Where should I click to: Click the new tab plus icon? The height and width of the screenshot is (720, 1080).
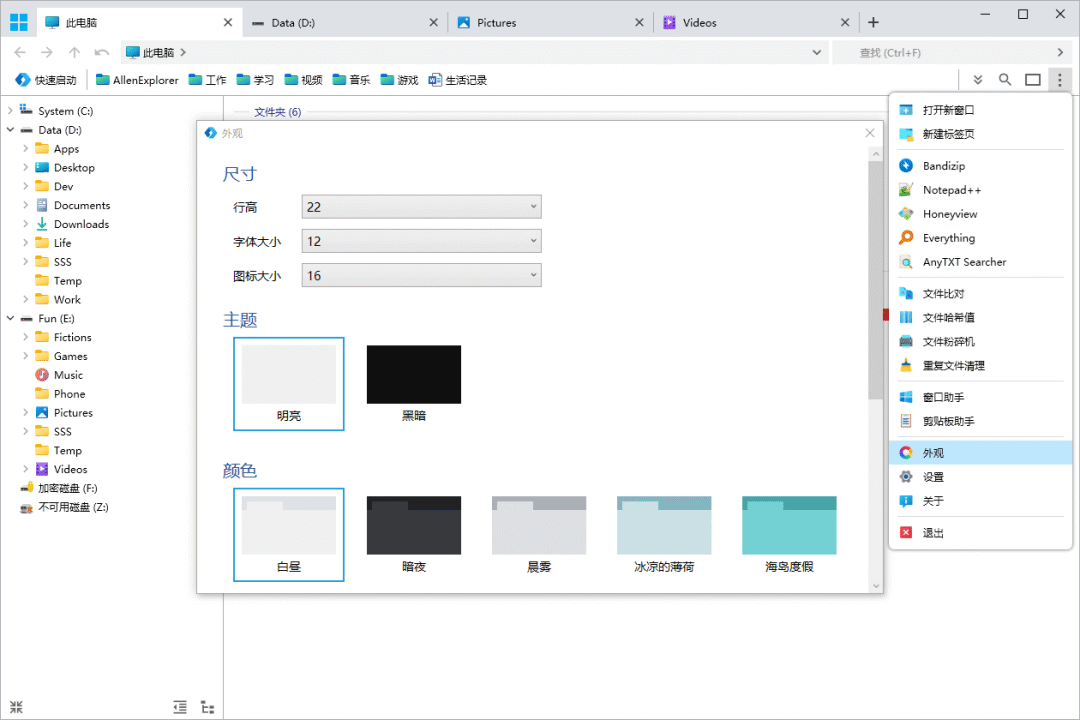coord(873,22)
